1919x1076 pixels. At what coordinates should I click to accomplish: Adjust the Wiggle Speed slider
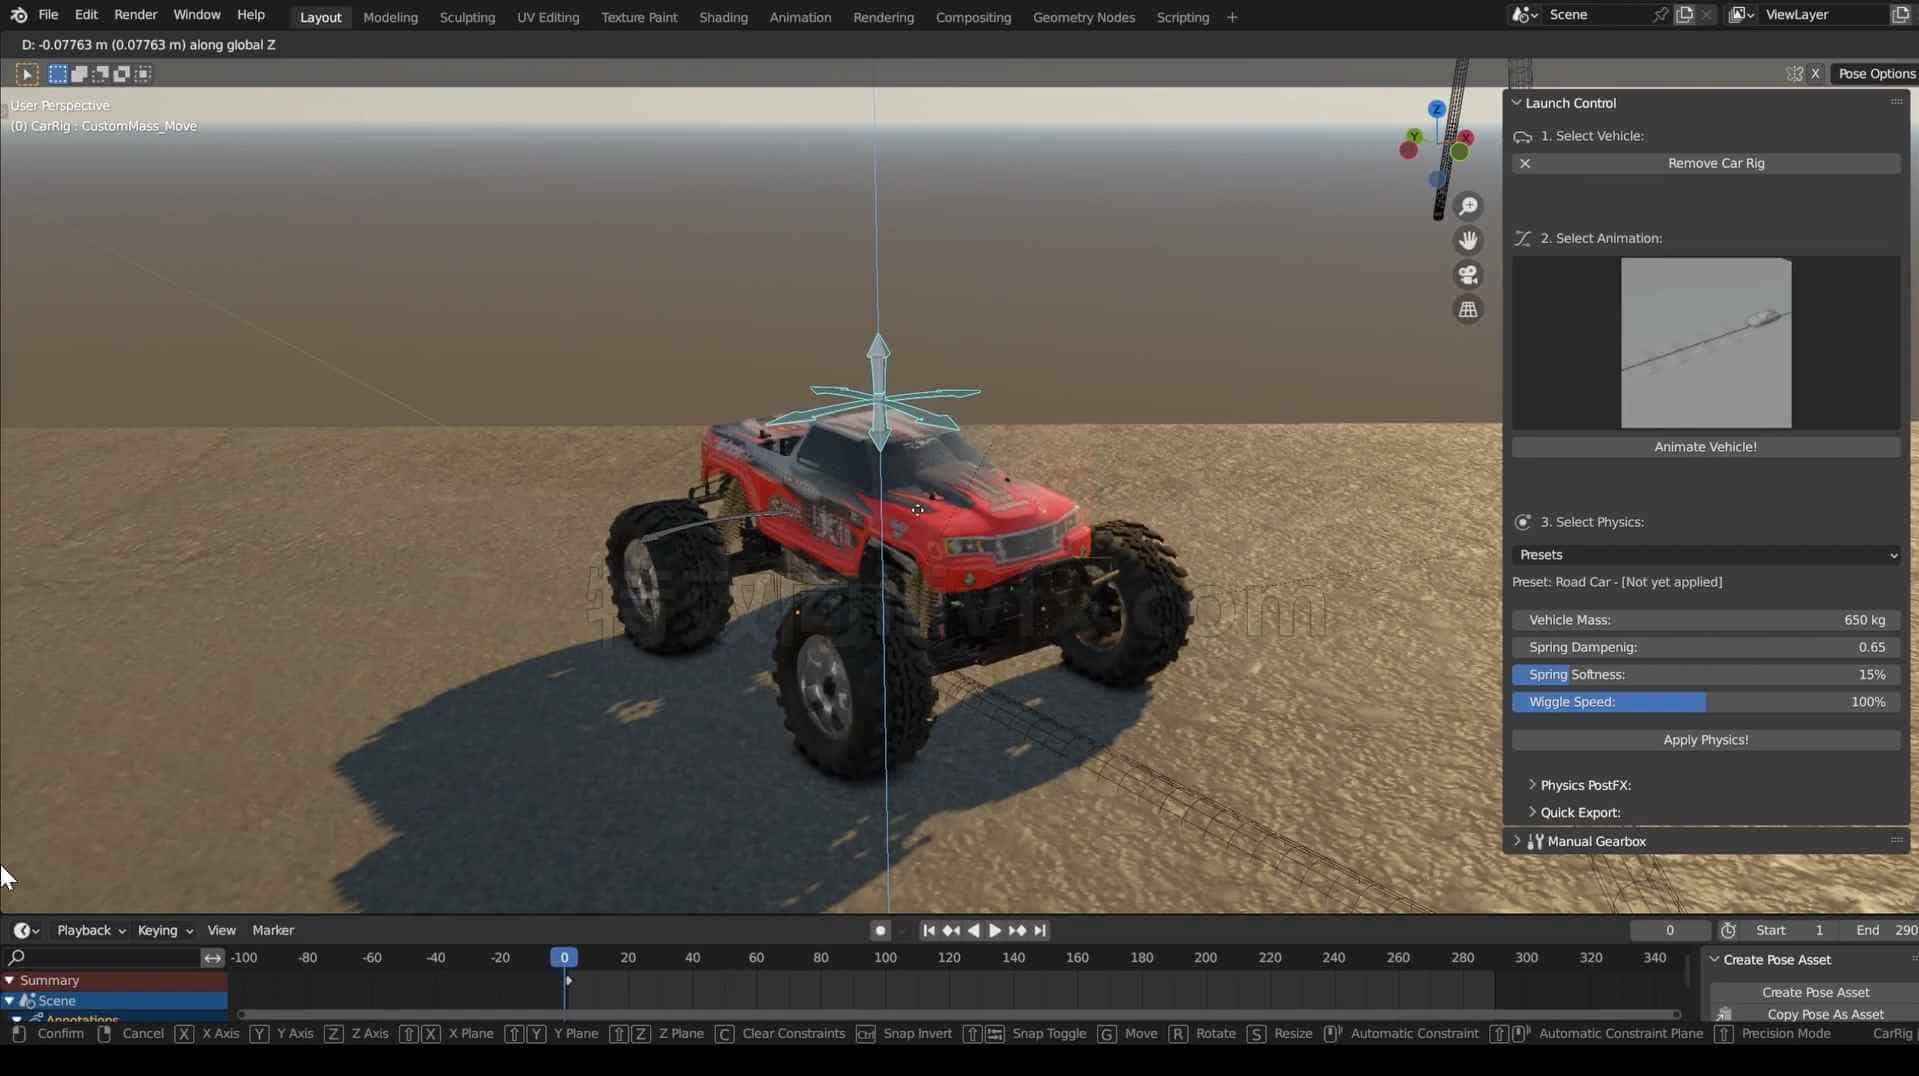coord(1706,702)
